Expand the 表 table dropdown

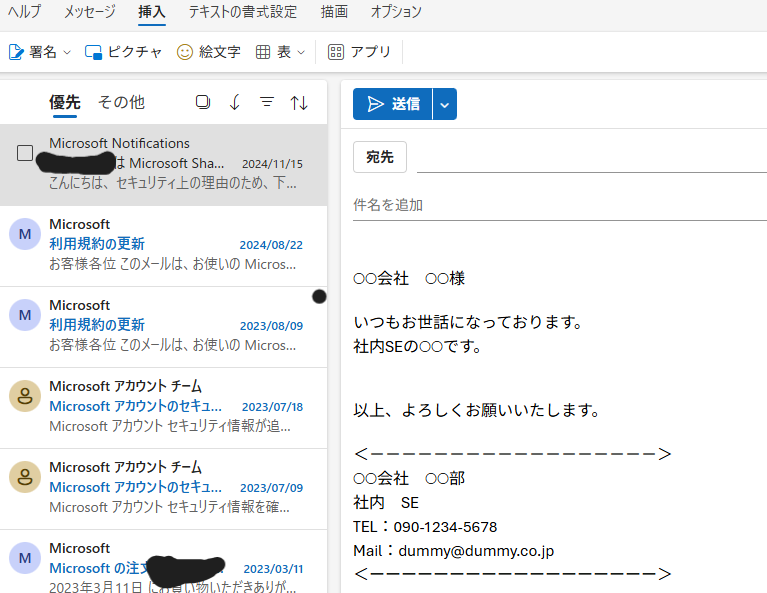pyautogui.click(x=300, y=52)
